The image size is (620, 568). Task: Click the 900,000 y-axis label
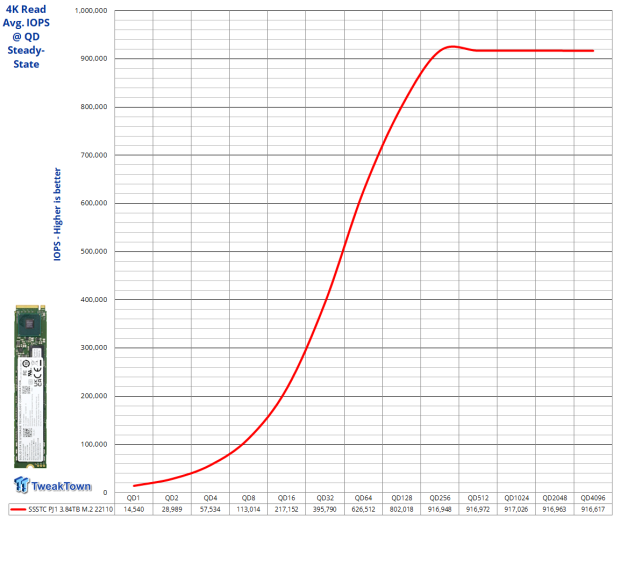pyautogui.click(x=94, y=59)
